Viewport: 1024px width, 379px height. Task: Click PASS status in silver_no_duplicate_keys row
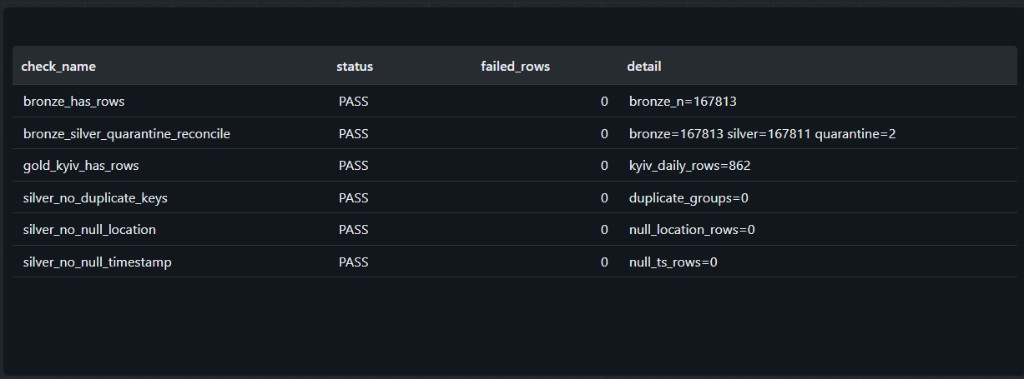pos(353,198)
